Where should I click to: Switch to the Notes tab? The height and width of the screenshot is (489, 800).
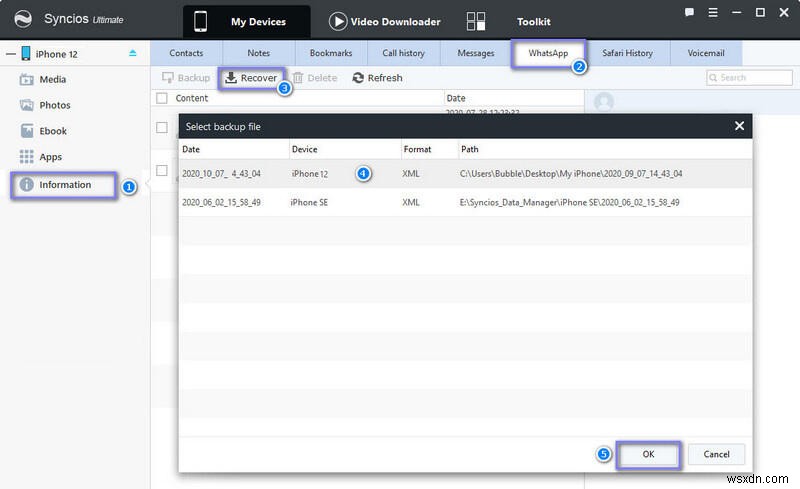[x=259, y=53]
